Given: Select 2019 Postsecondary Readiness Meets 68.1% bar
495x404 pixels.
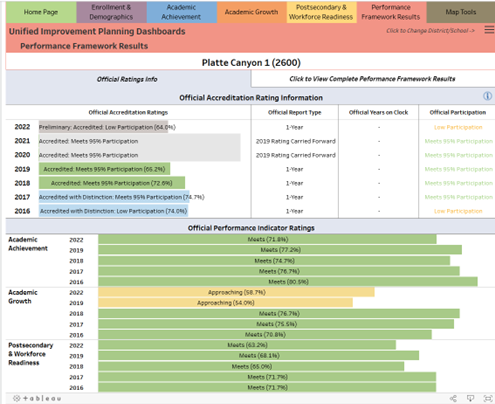Looking at the screenshot, I should click(259, 355).
